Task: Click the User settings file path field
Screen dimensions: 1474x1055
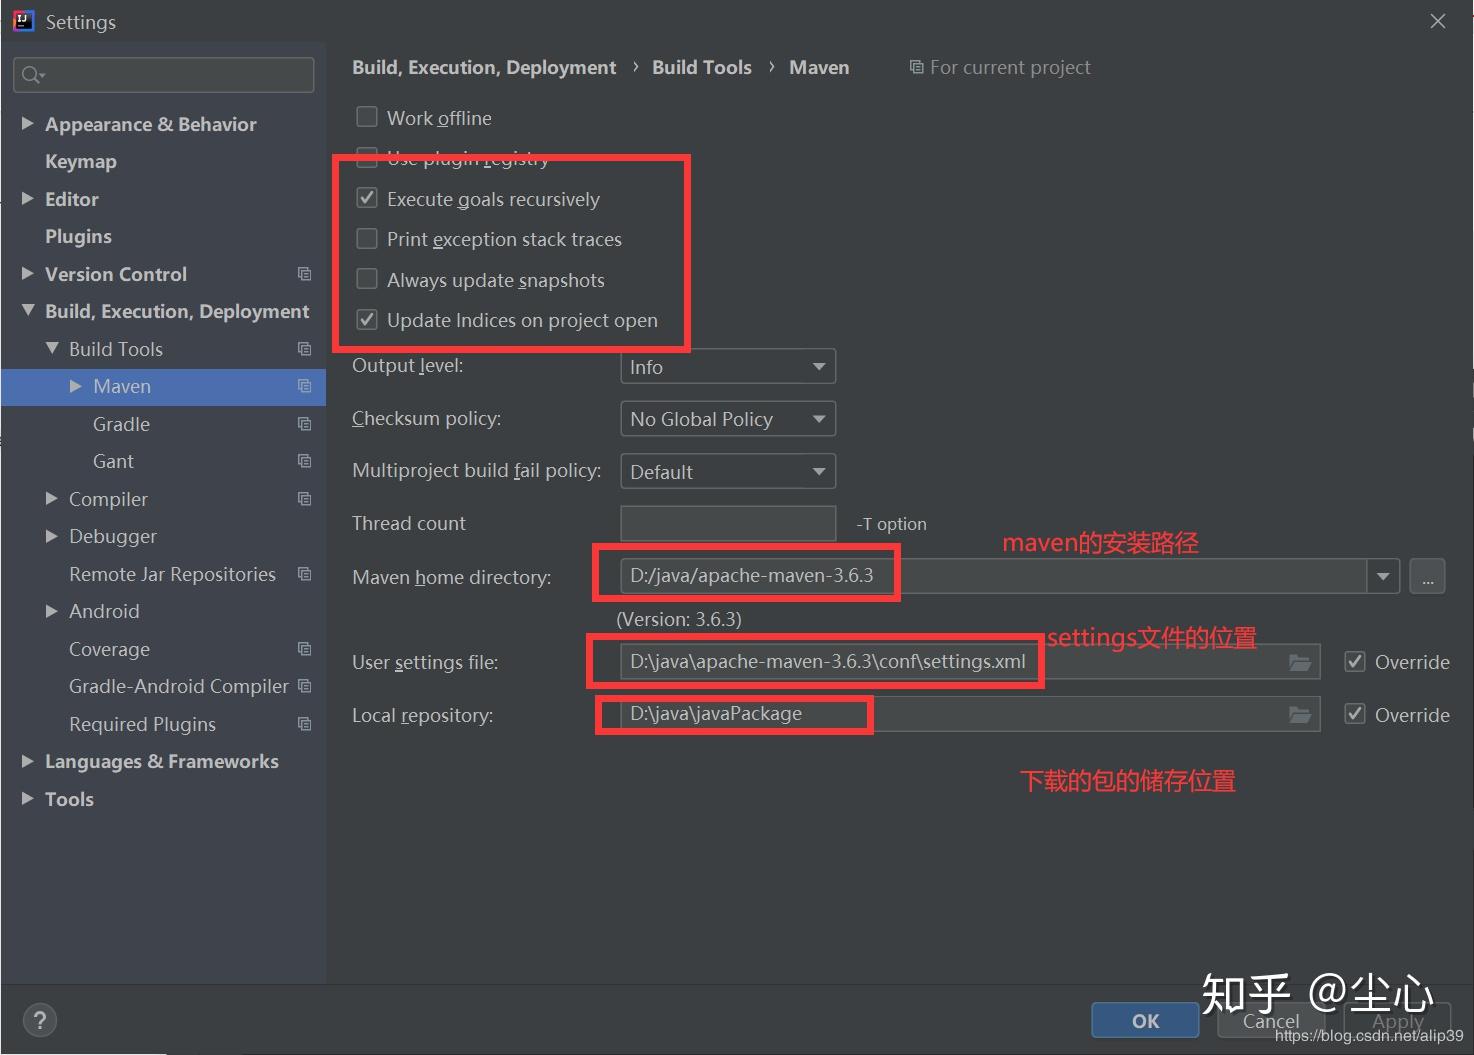Action: 970,662
